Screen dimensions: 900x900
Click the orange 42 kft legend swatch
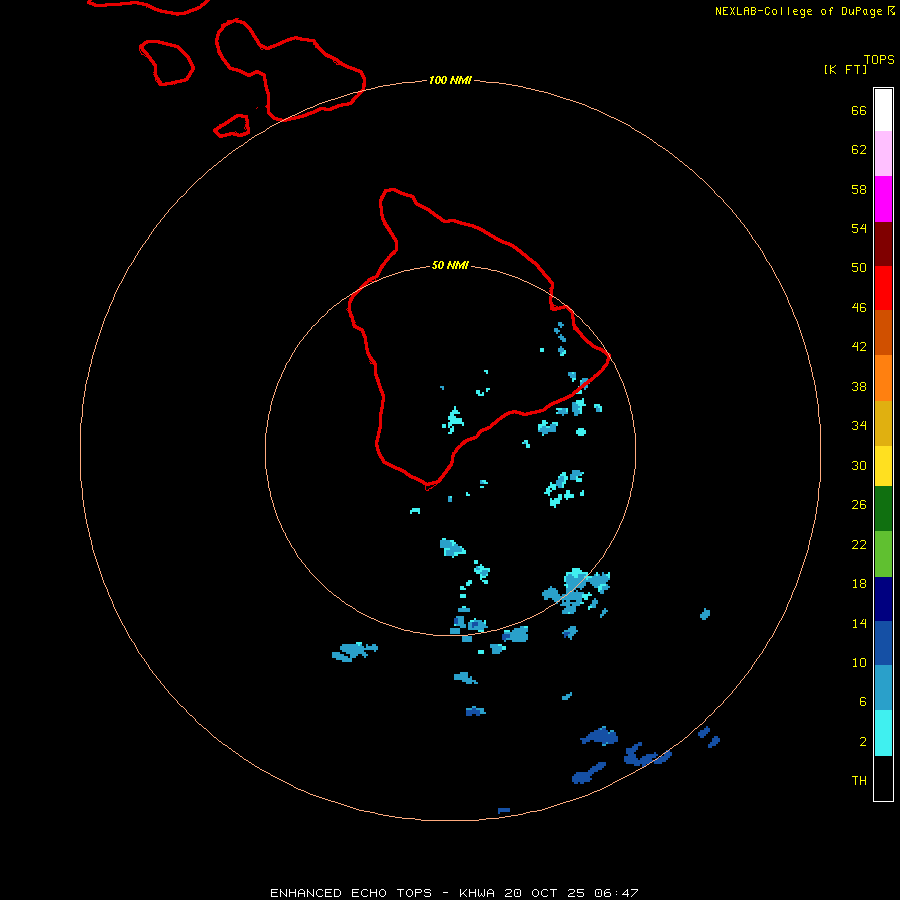click(883, 378)
